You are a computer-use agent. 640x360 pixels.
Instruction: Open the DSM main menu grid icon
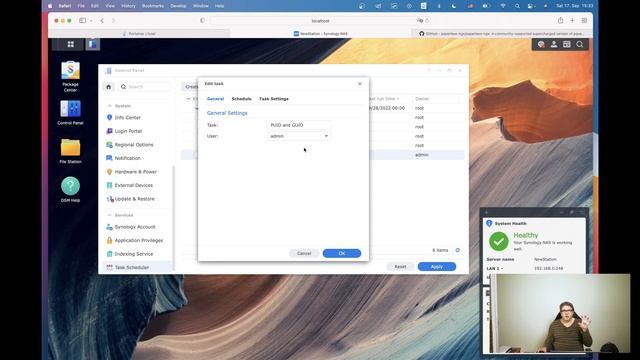pos(71,44)
